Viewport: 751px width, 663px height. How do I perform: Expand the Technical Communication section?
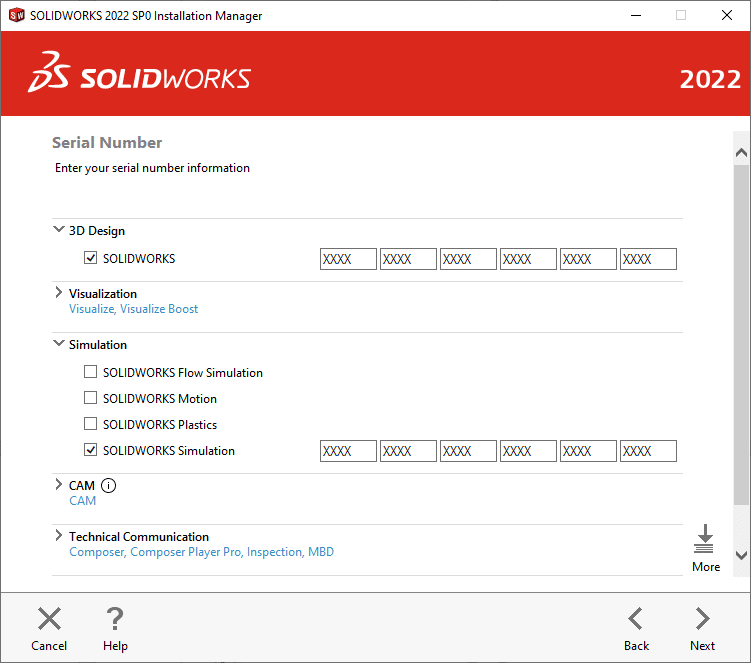(58, 537)
